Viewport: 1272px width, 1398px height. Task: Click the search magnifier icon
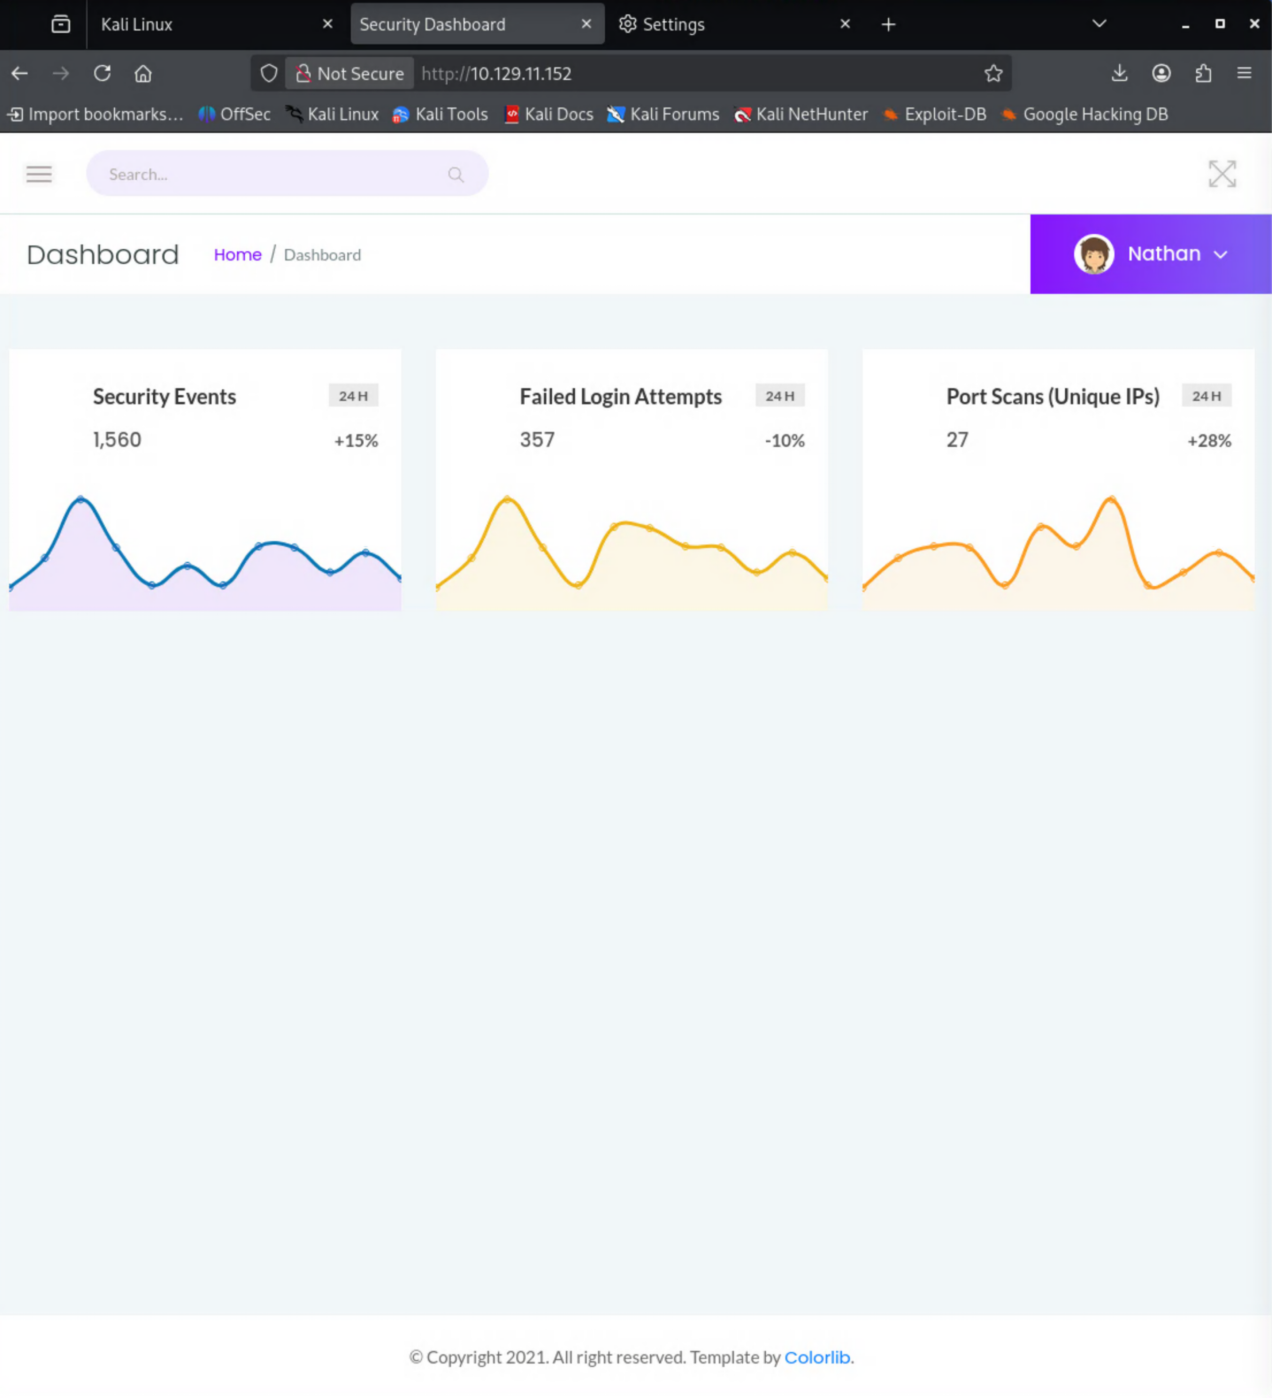point(456,174)
